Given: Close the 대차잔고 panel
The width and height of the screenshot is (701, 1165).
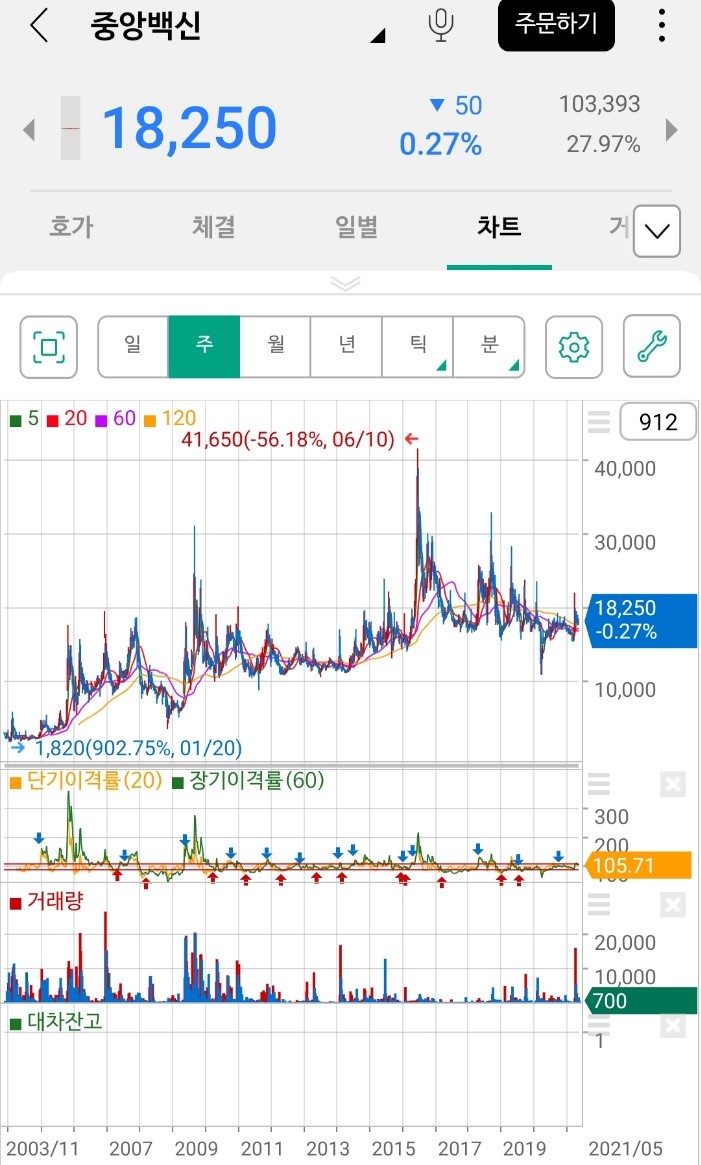Looking at the screenshot, I should point(673,1026).
